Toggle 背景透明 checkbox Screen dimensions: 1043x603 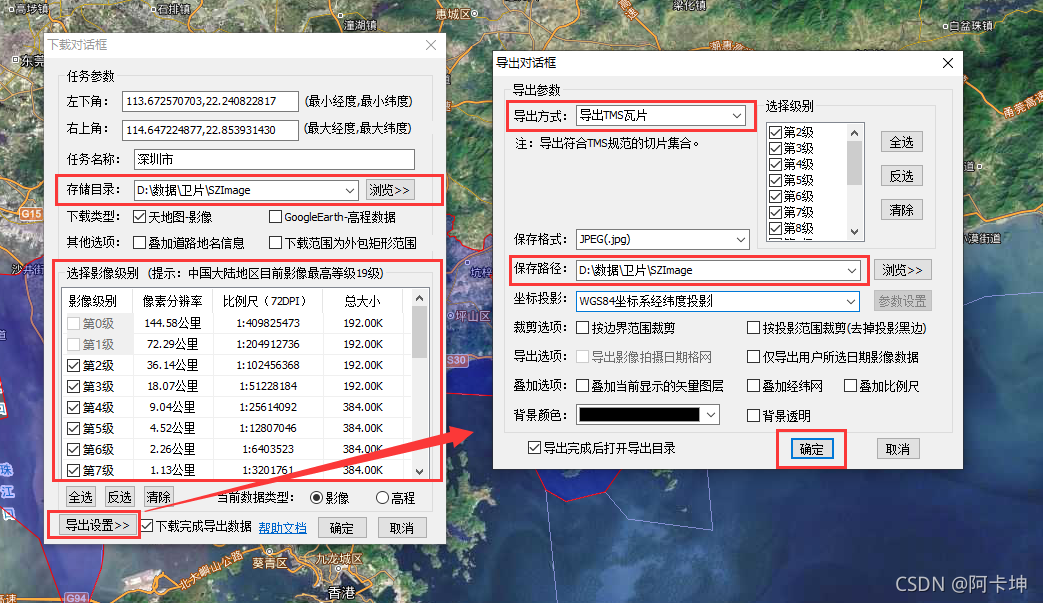(754, 416)
